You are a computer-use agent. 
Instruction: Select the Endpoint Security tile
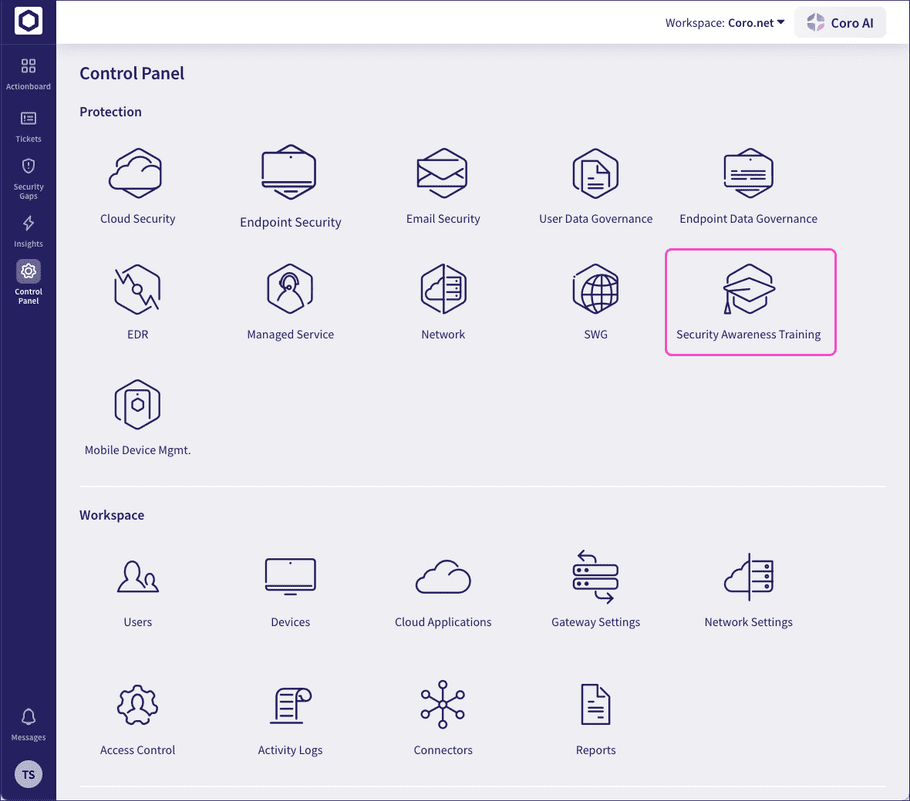click(290, 185)
